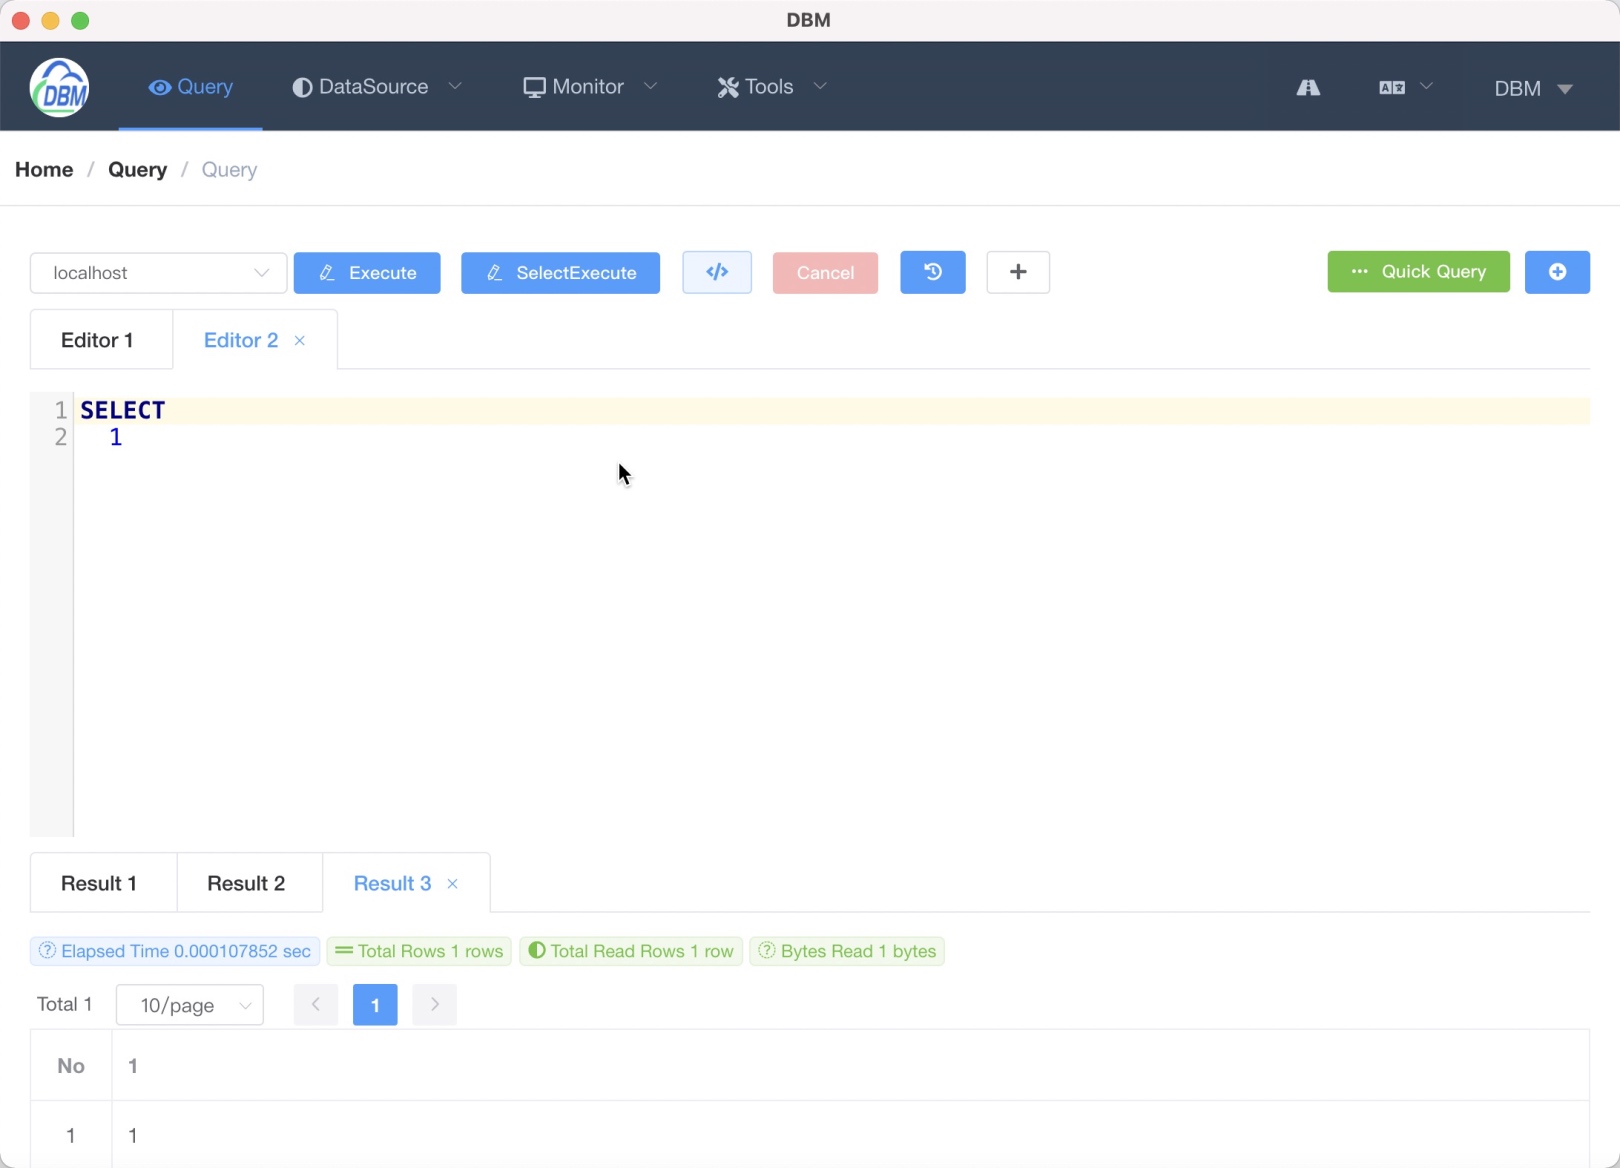The image size is (1620, 1168).
Task: Click the road icon in header
Action: click(x=1308, y=88)
